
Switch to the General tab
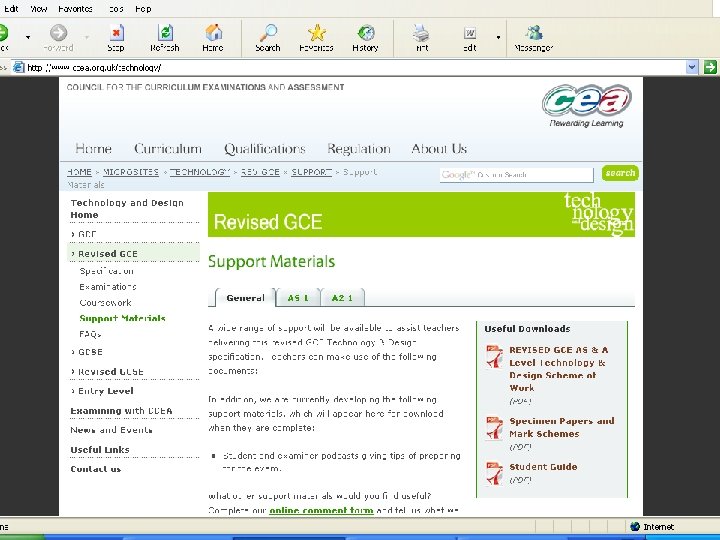pyautogui.click(x=245, y=298)
